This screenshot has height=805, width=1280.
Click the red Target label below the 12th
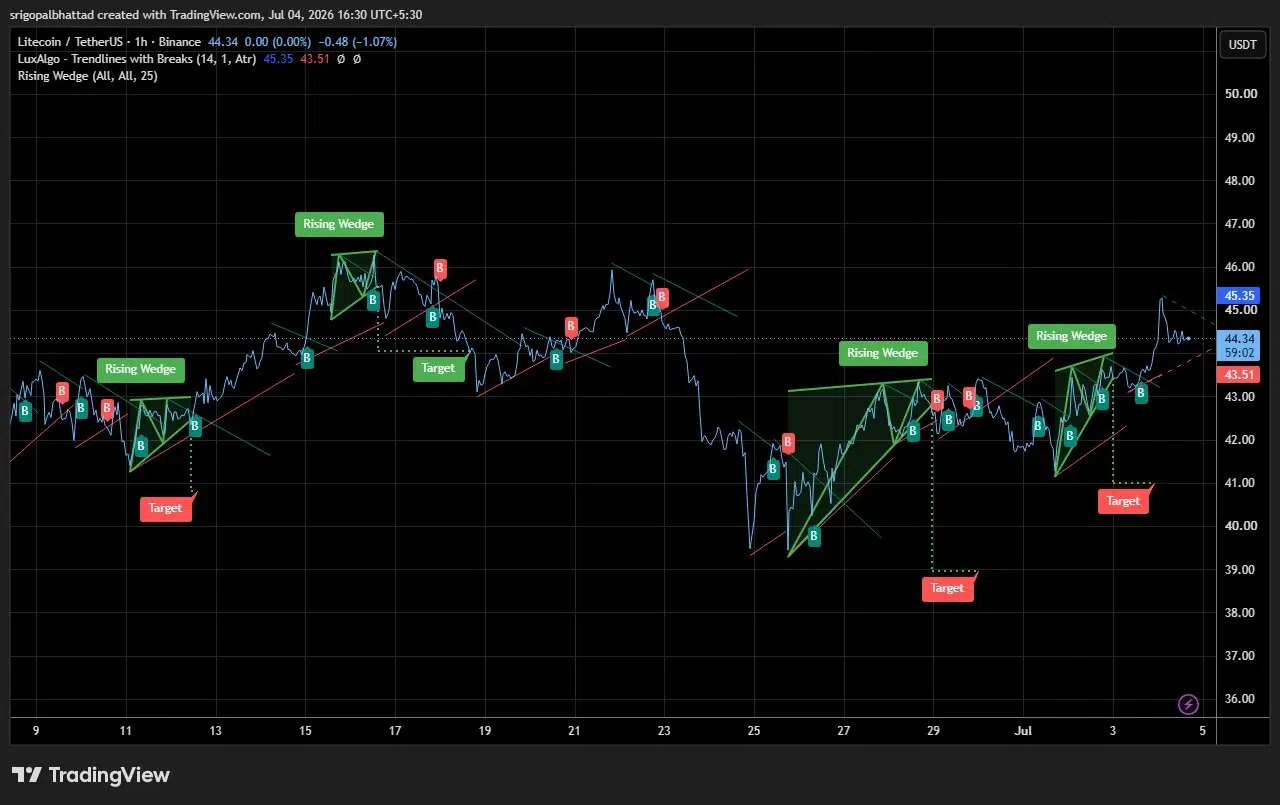click(165, 508)
